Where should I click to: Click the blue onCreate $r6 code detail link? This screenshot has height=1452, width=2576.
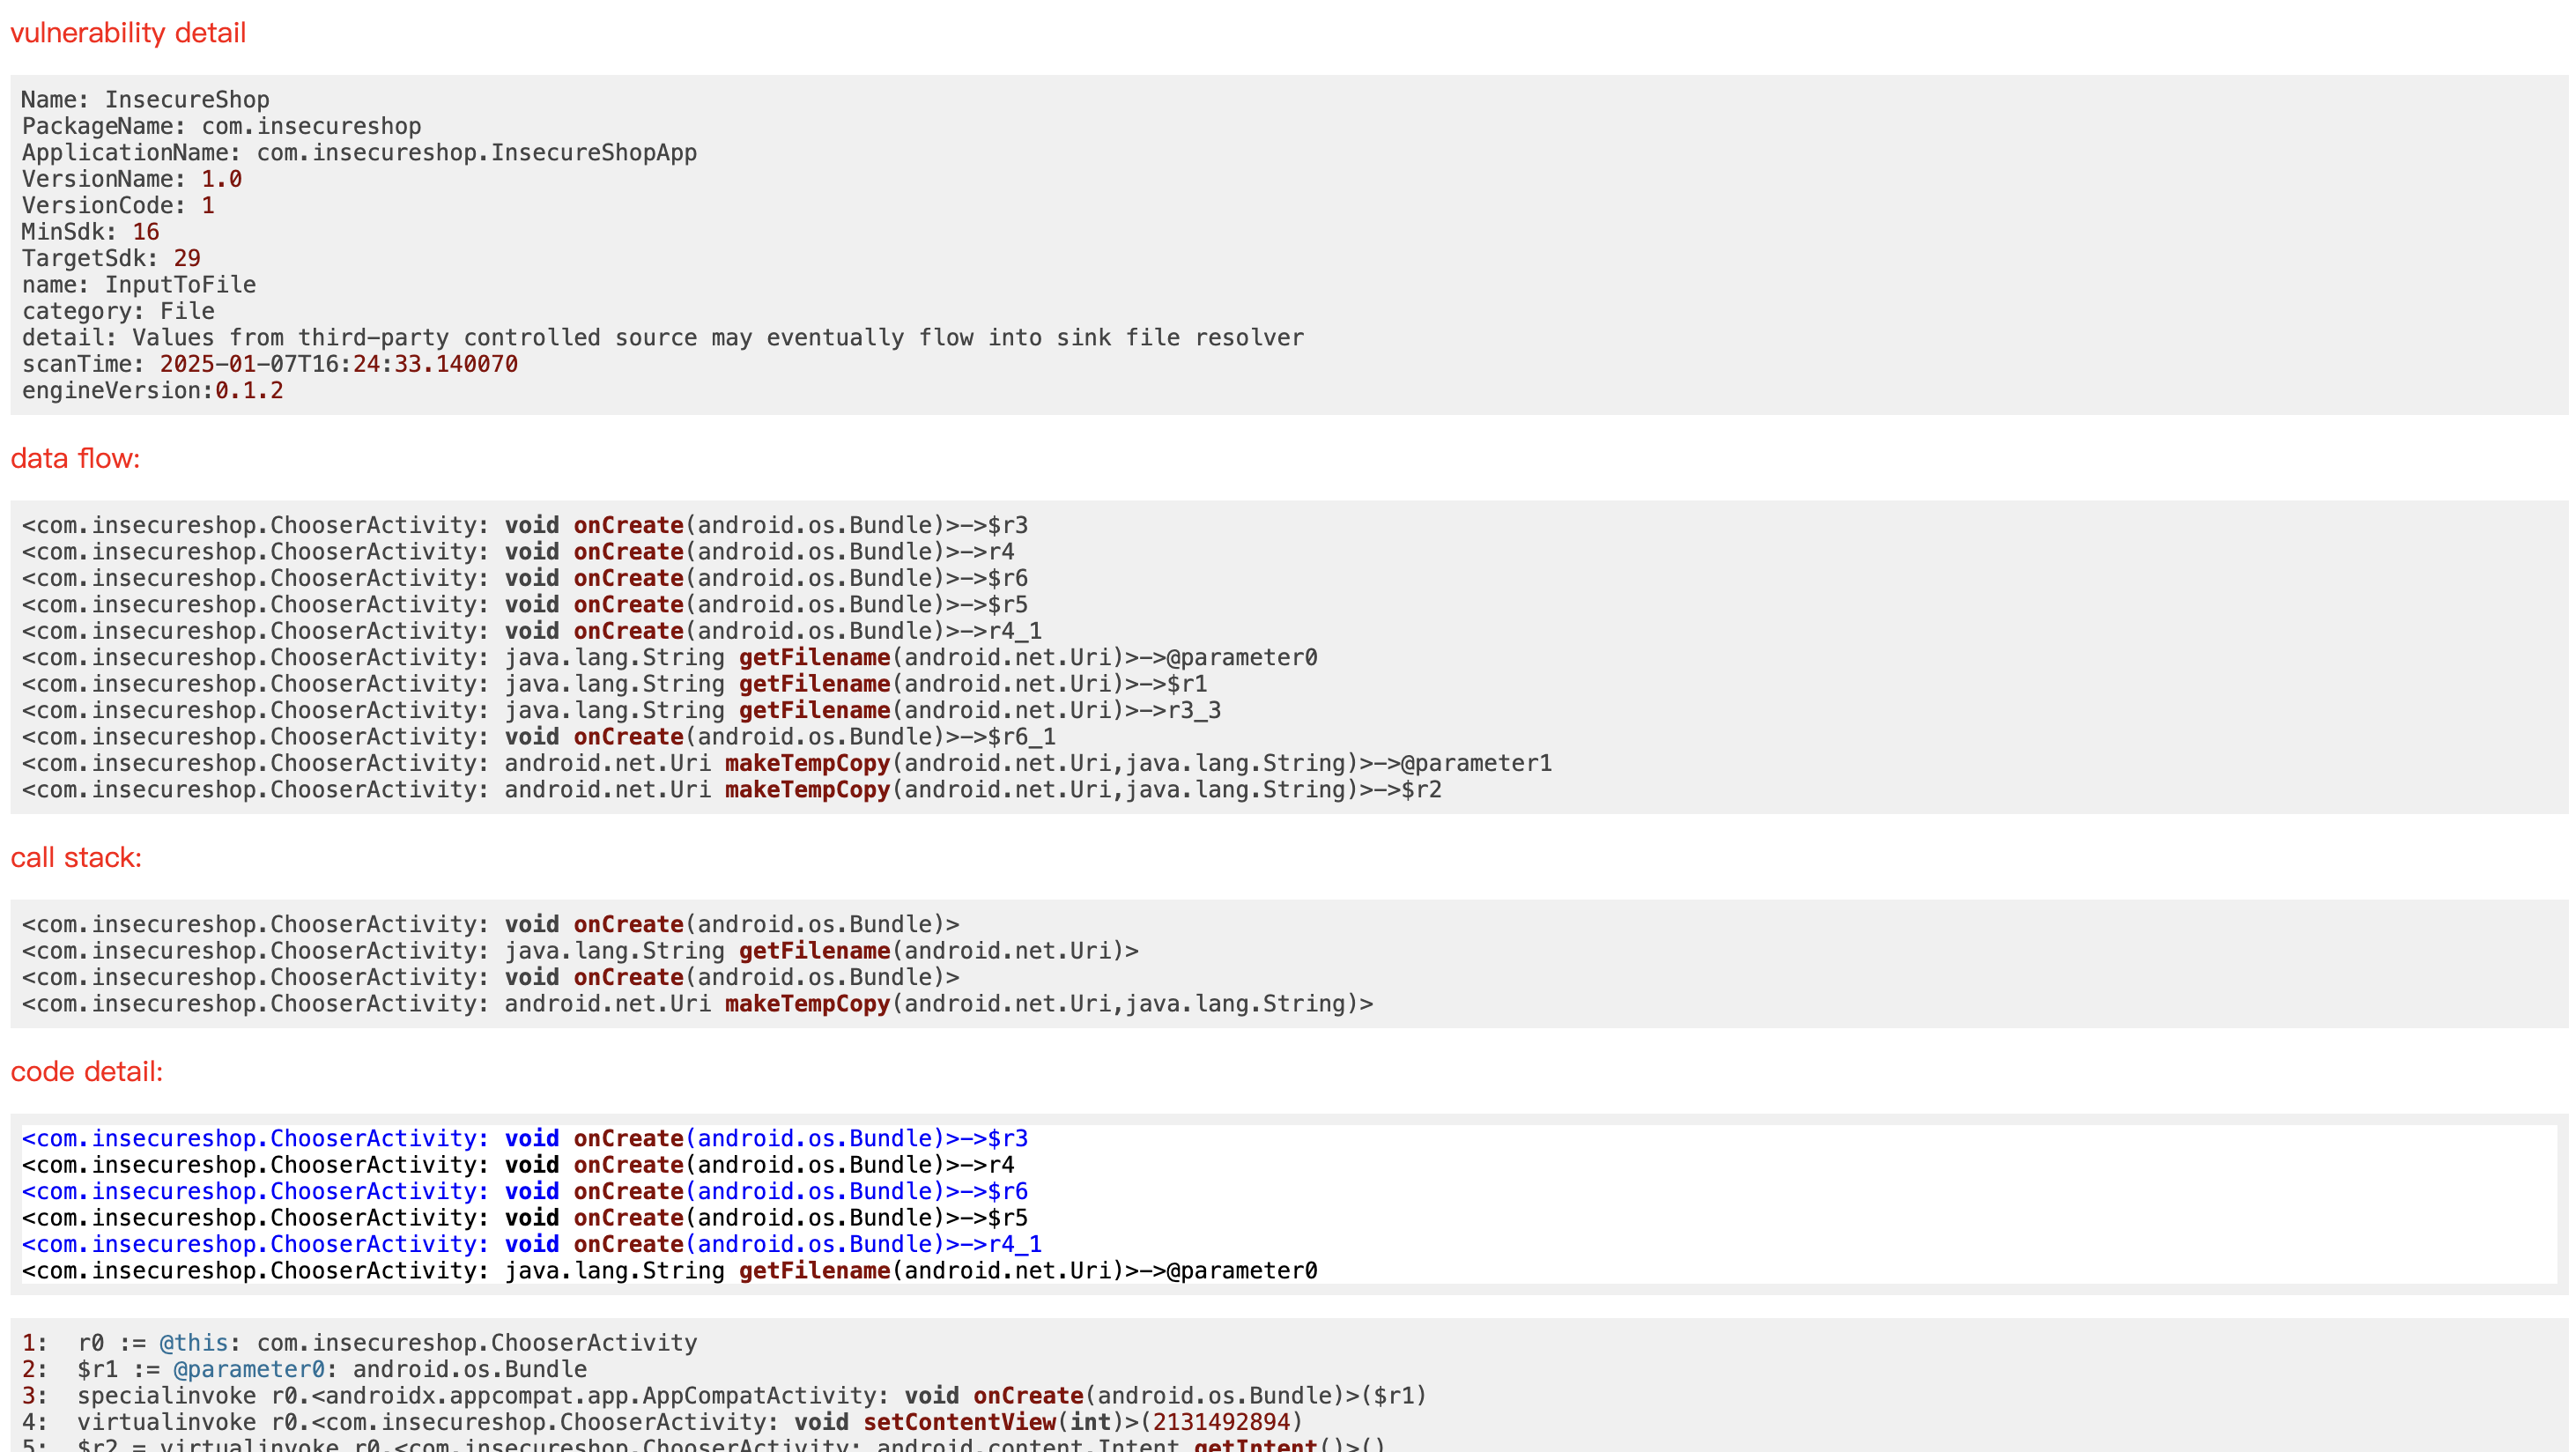click(x=524, y=1191)
